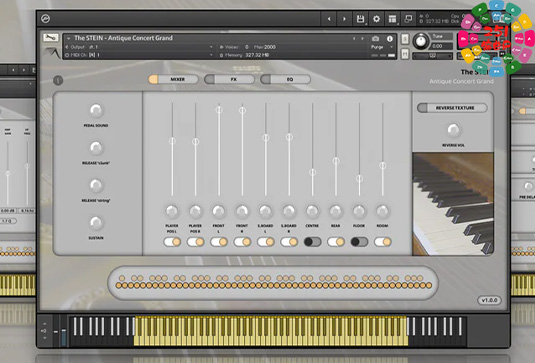Image resolution: width=535 pixels, height=363 pixels.
Task: Click the Room pan knob
Action: 382,211
